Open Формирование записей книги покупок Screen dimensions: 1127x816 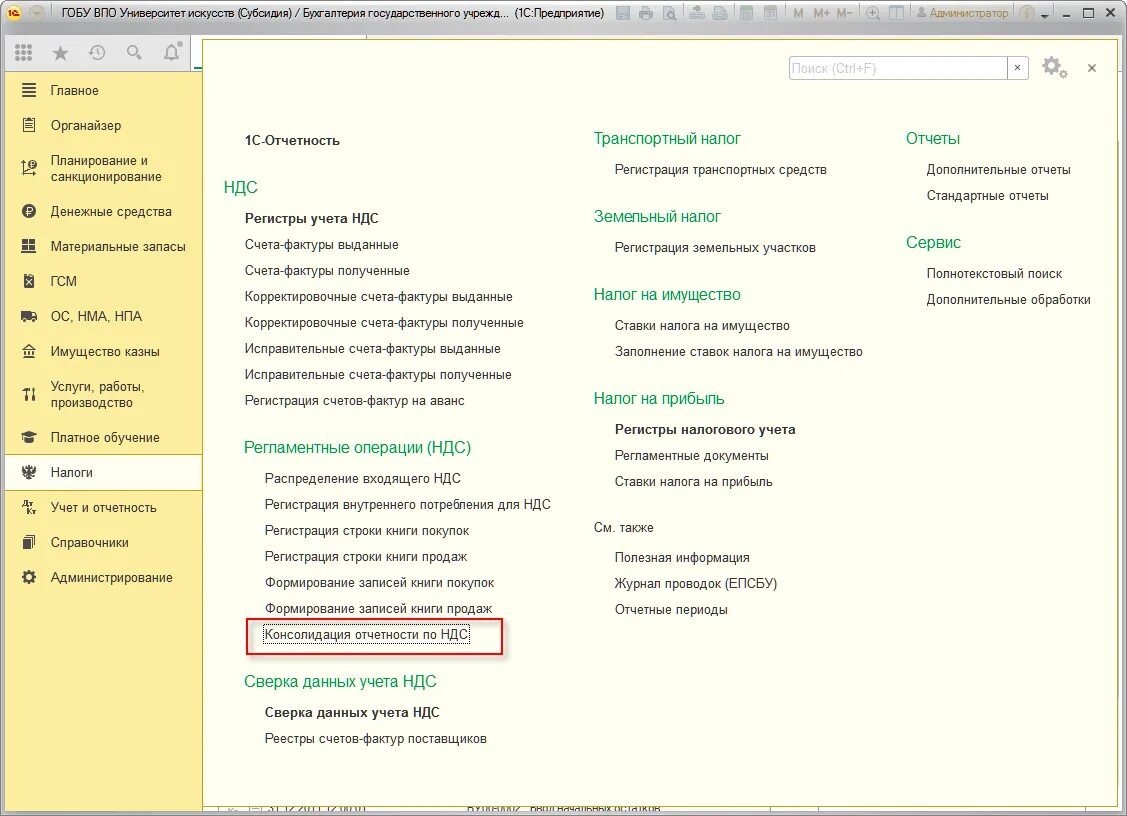coord(380,582)
